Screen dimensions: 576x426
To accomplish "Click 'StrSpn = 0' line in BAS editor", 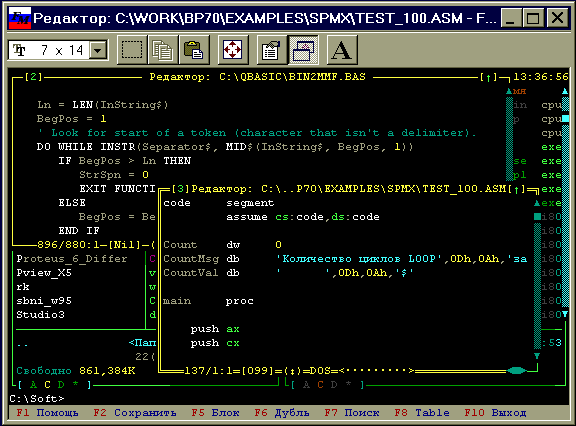I will (114, 175).
